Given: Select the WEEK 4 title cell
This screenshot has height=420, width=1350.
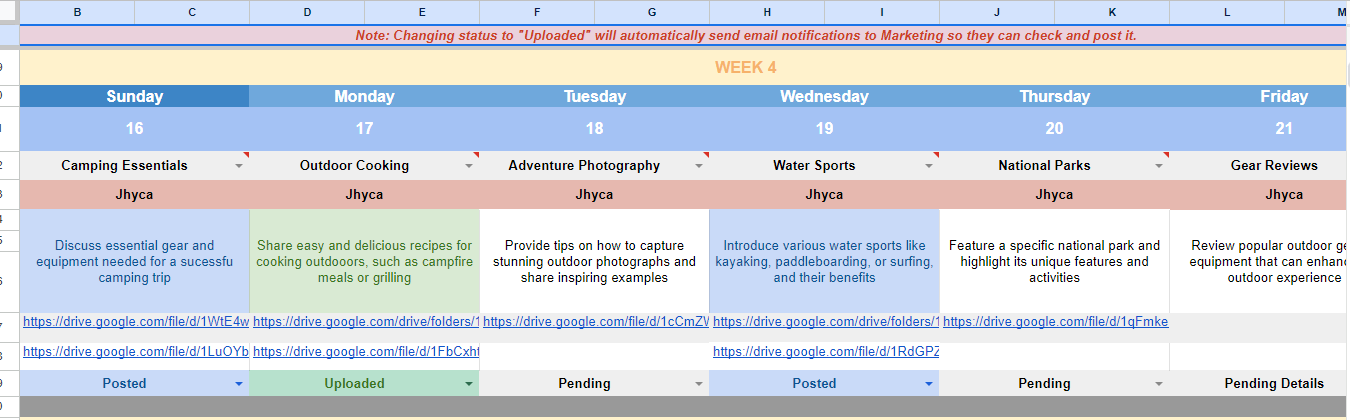Looking at the screenshot, I should click(745, 68).
